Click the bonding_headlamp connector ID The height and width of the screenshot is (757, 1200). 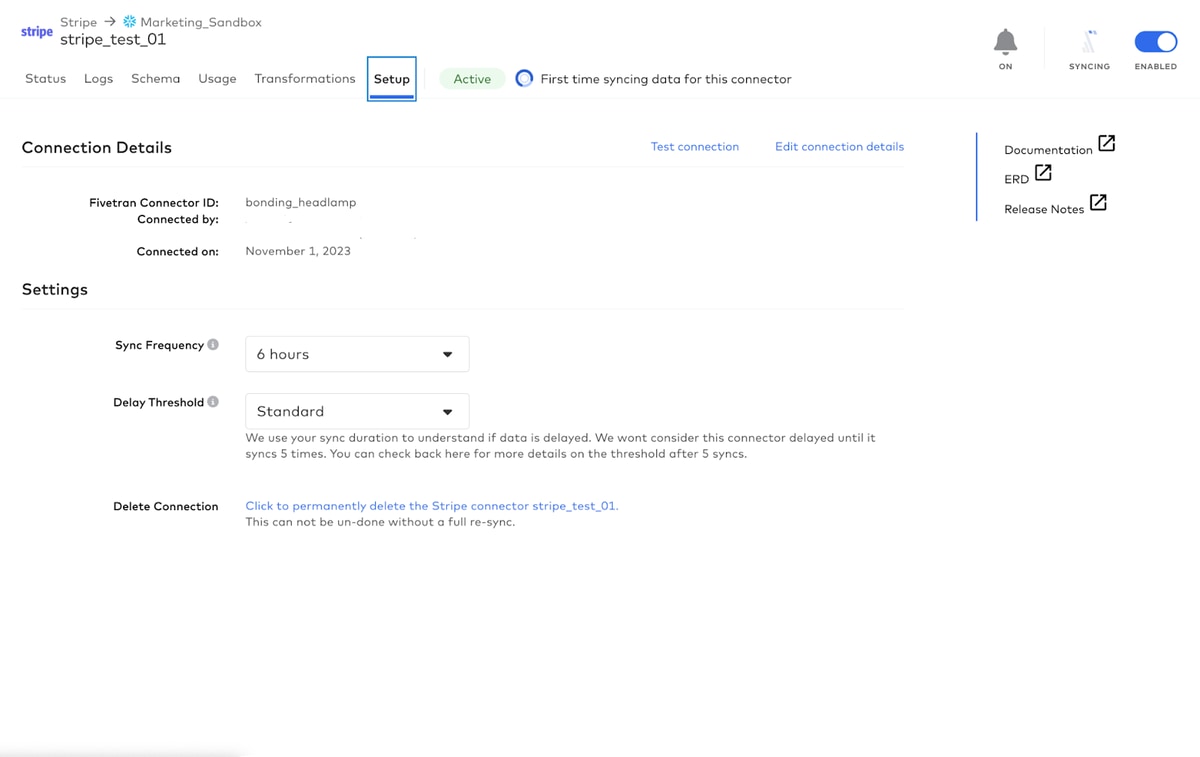click(x=301, y=202)
